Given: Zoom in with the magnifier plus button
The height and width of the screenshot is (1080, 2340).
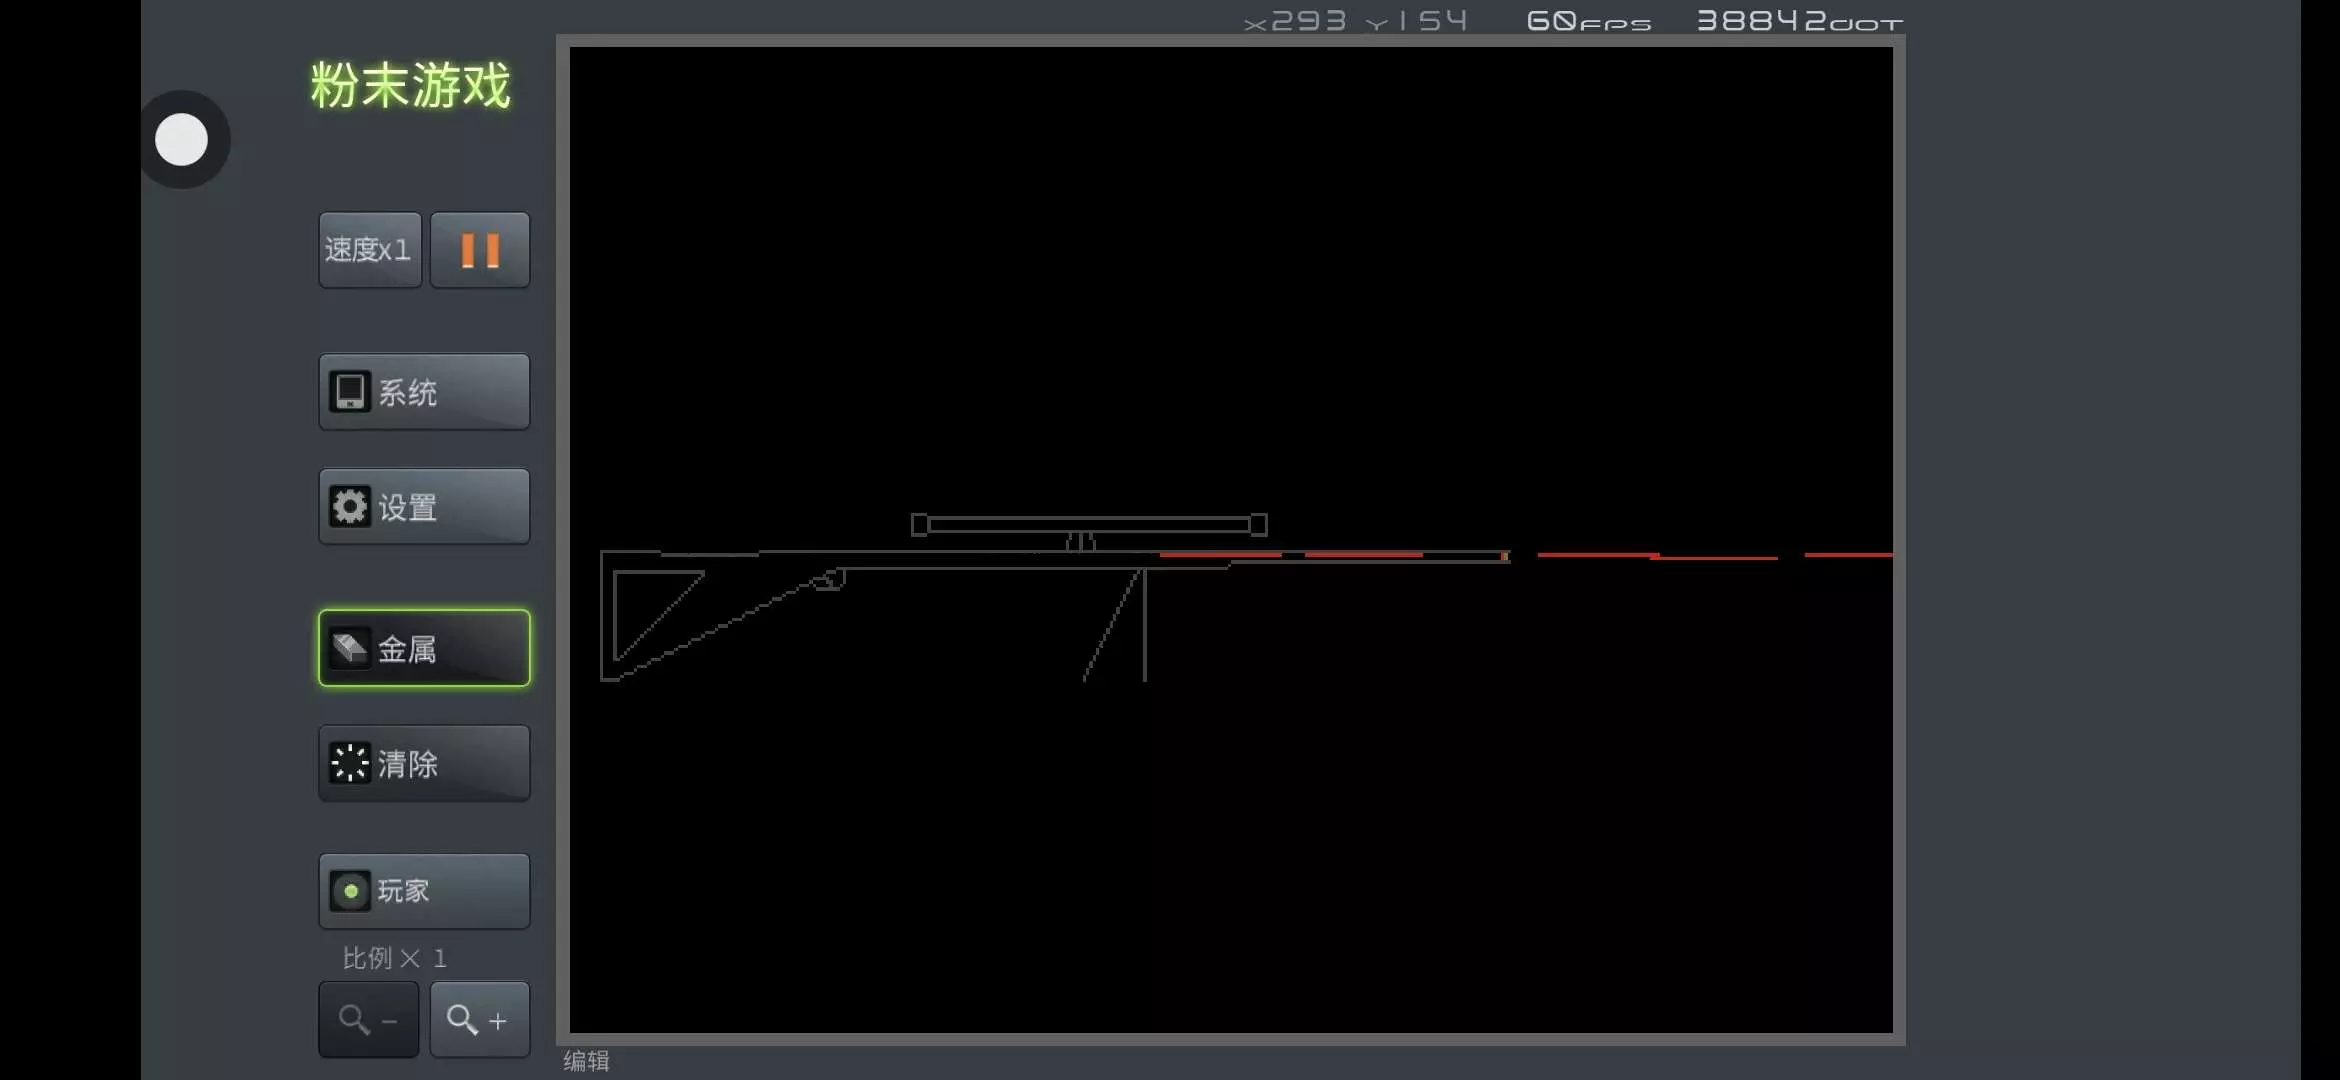Looking at the screenshot, I should click(480, 1020).
